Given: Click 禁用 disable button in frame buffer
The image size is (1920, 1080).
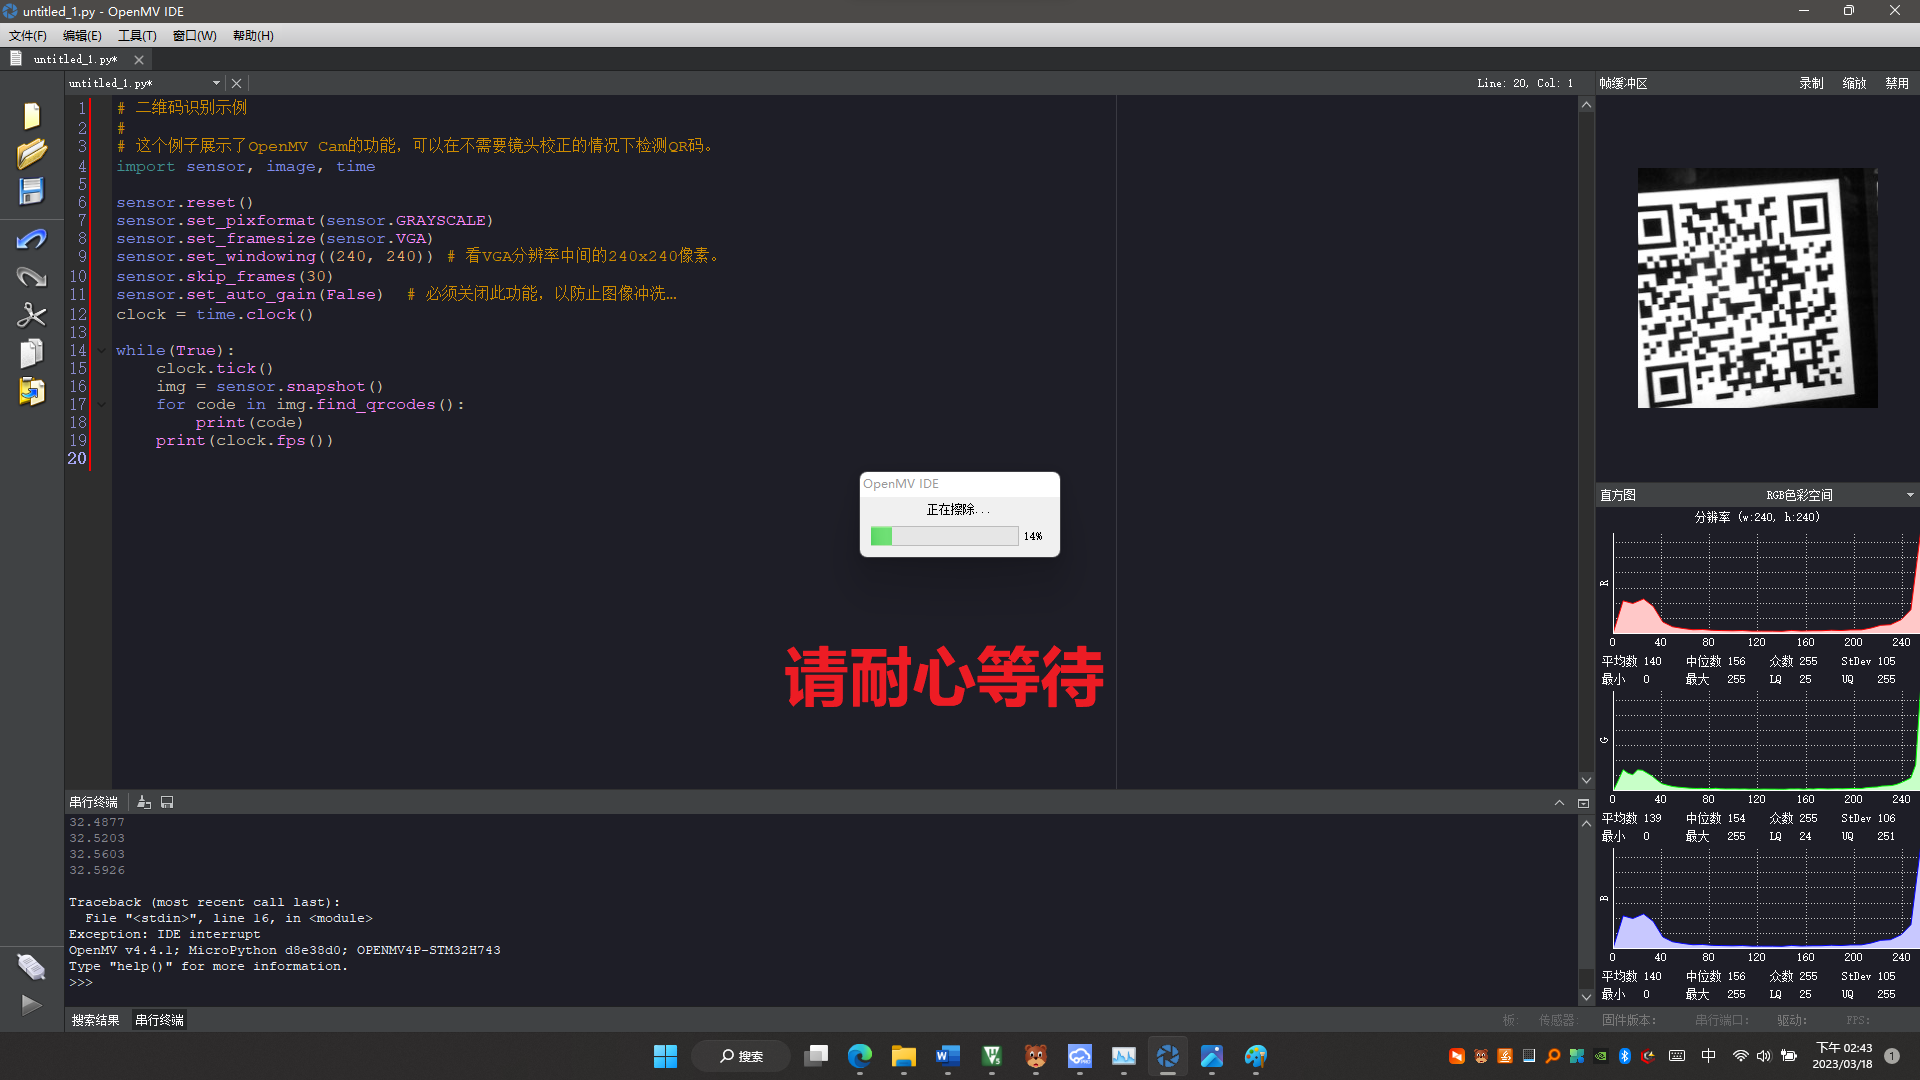Looking at the screenshot, I should tap(1897, 83).
